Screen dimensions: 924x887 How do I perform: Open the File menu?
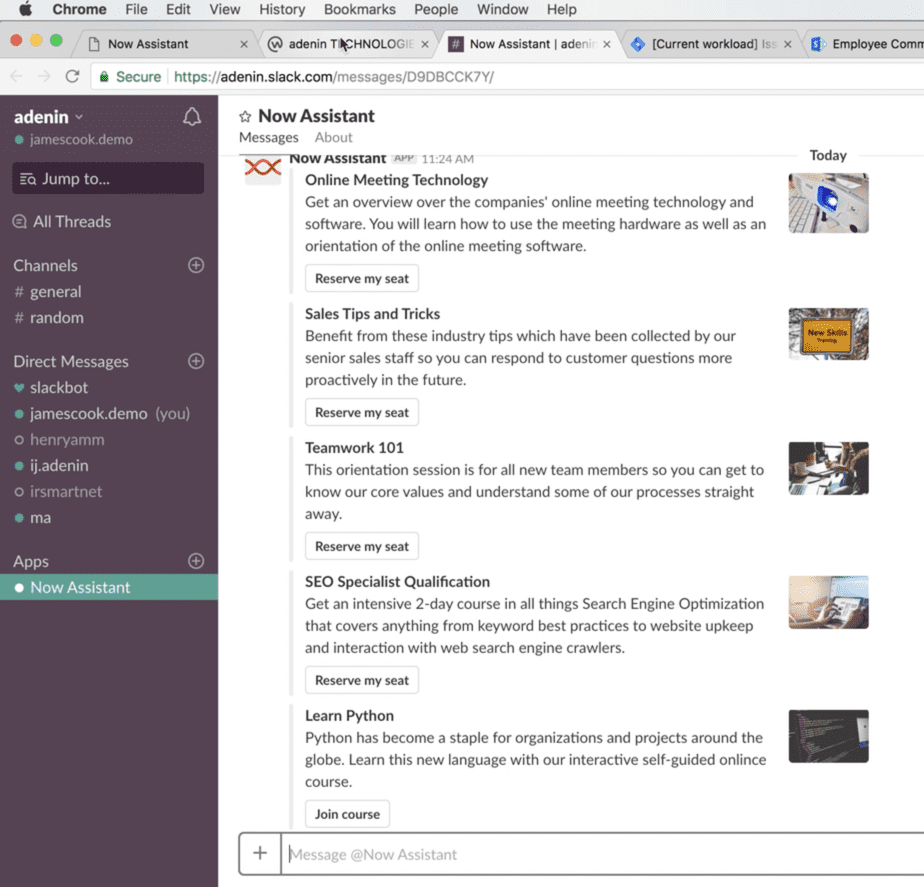[x=136, y=9]
